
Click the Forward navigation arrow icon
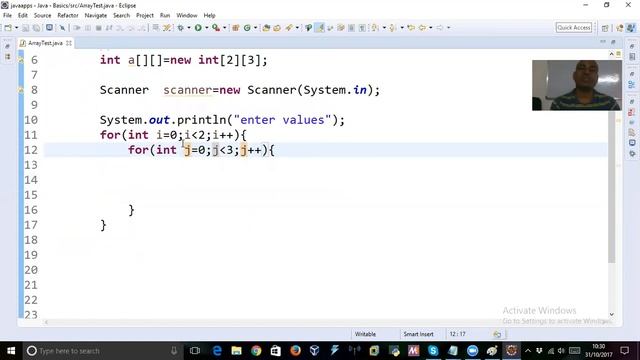[440, 28]
